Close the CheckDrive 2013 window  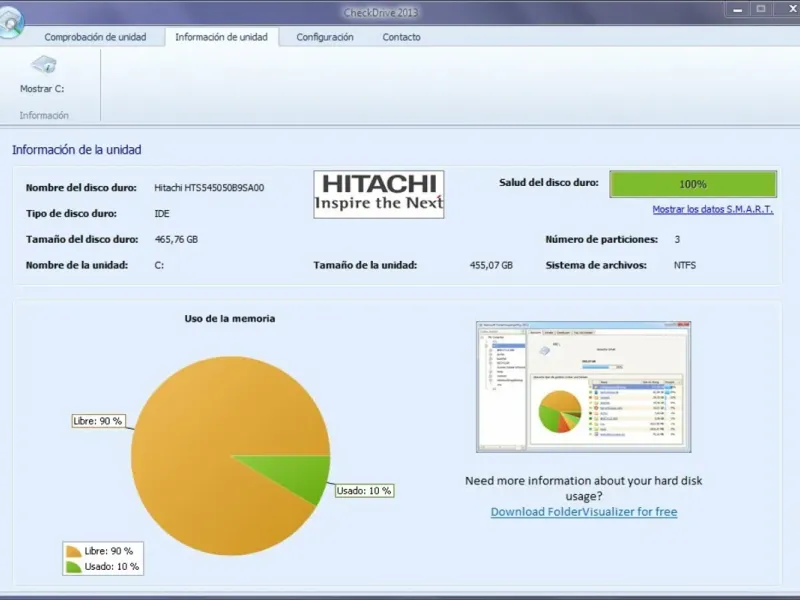click(x=790, y=9)
